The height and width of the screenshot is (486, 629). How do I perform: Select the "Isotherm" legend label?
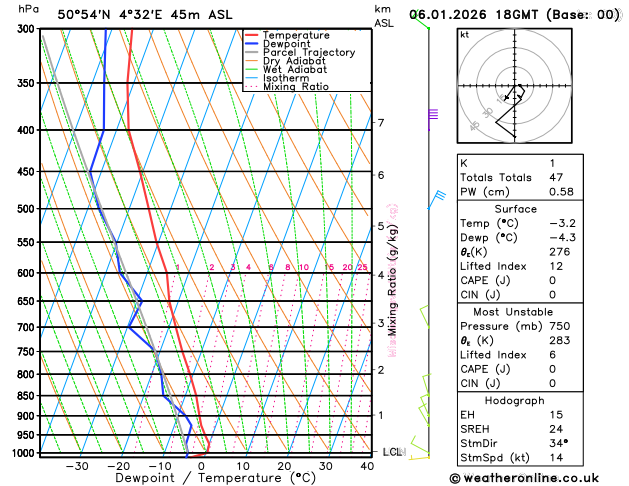(286, 78)
